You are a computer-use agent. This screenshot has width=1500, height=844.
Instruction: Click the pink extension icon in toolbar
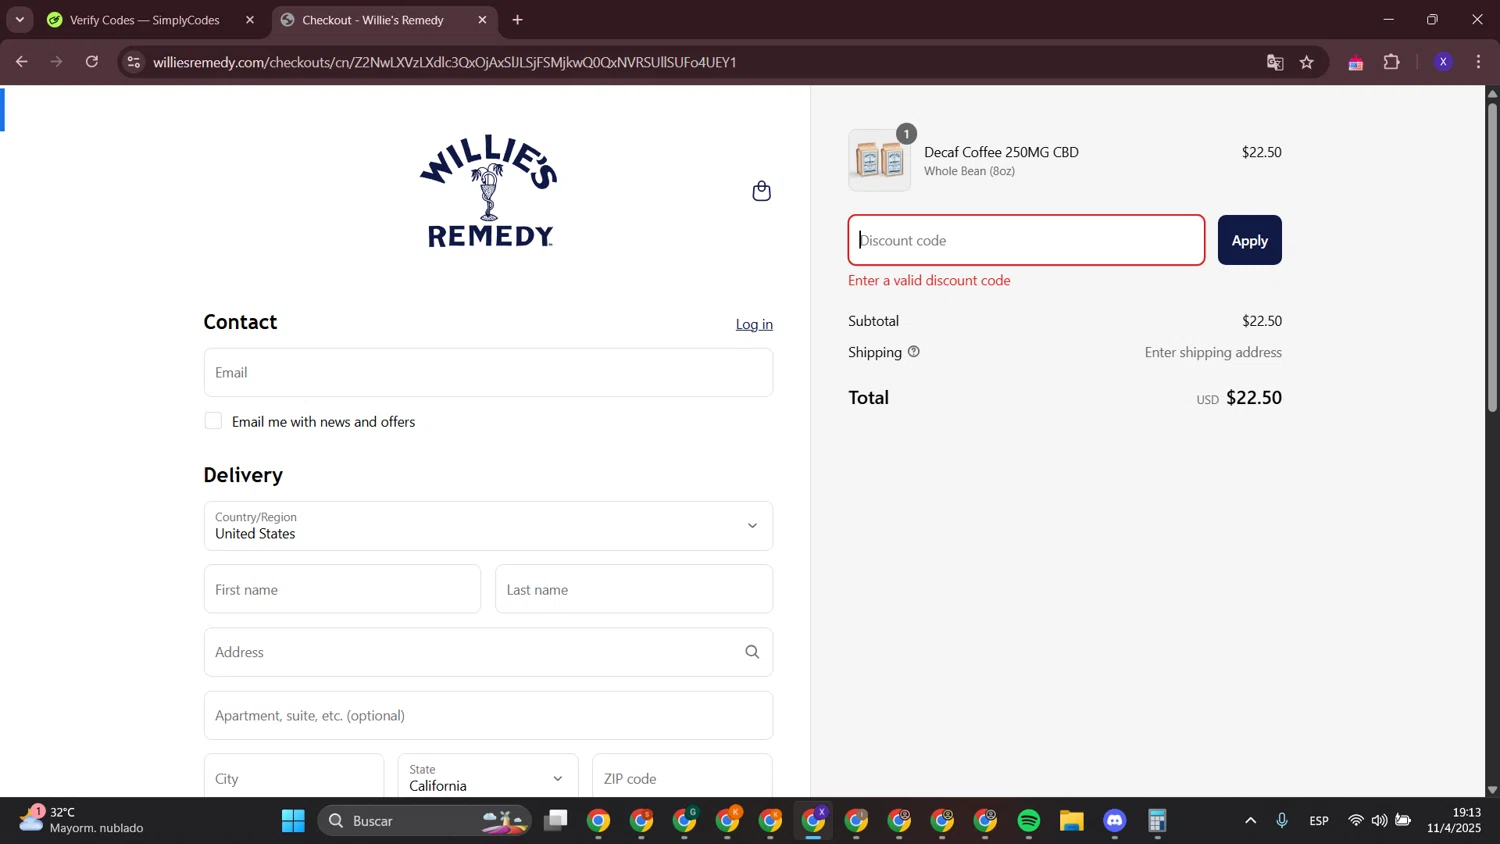[x=1355, y=63]
